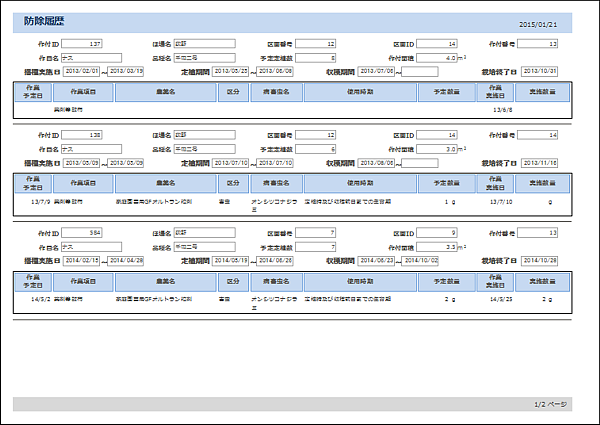Image resolution: width=600 pixels, height=425 pixels.
Task: Select the 作付ID field showing 384
Action: tap(84, 231)
